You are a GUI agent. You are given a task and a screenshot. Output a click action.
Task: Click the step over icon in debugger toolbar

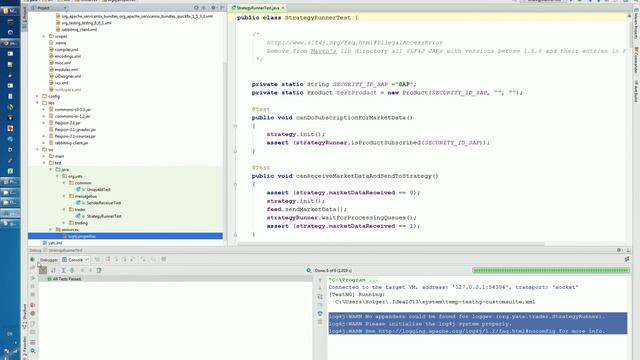click(x=108, y=260)
